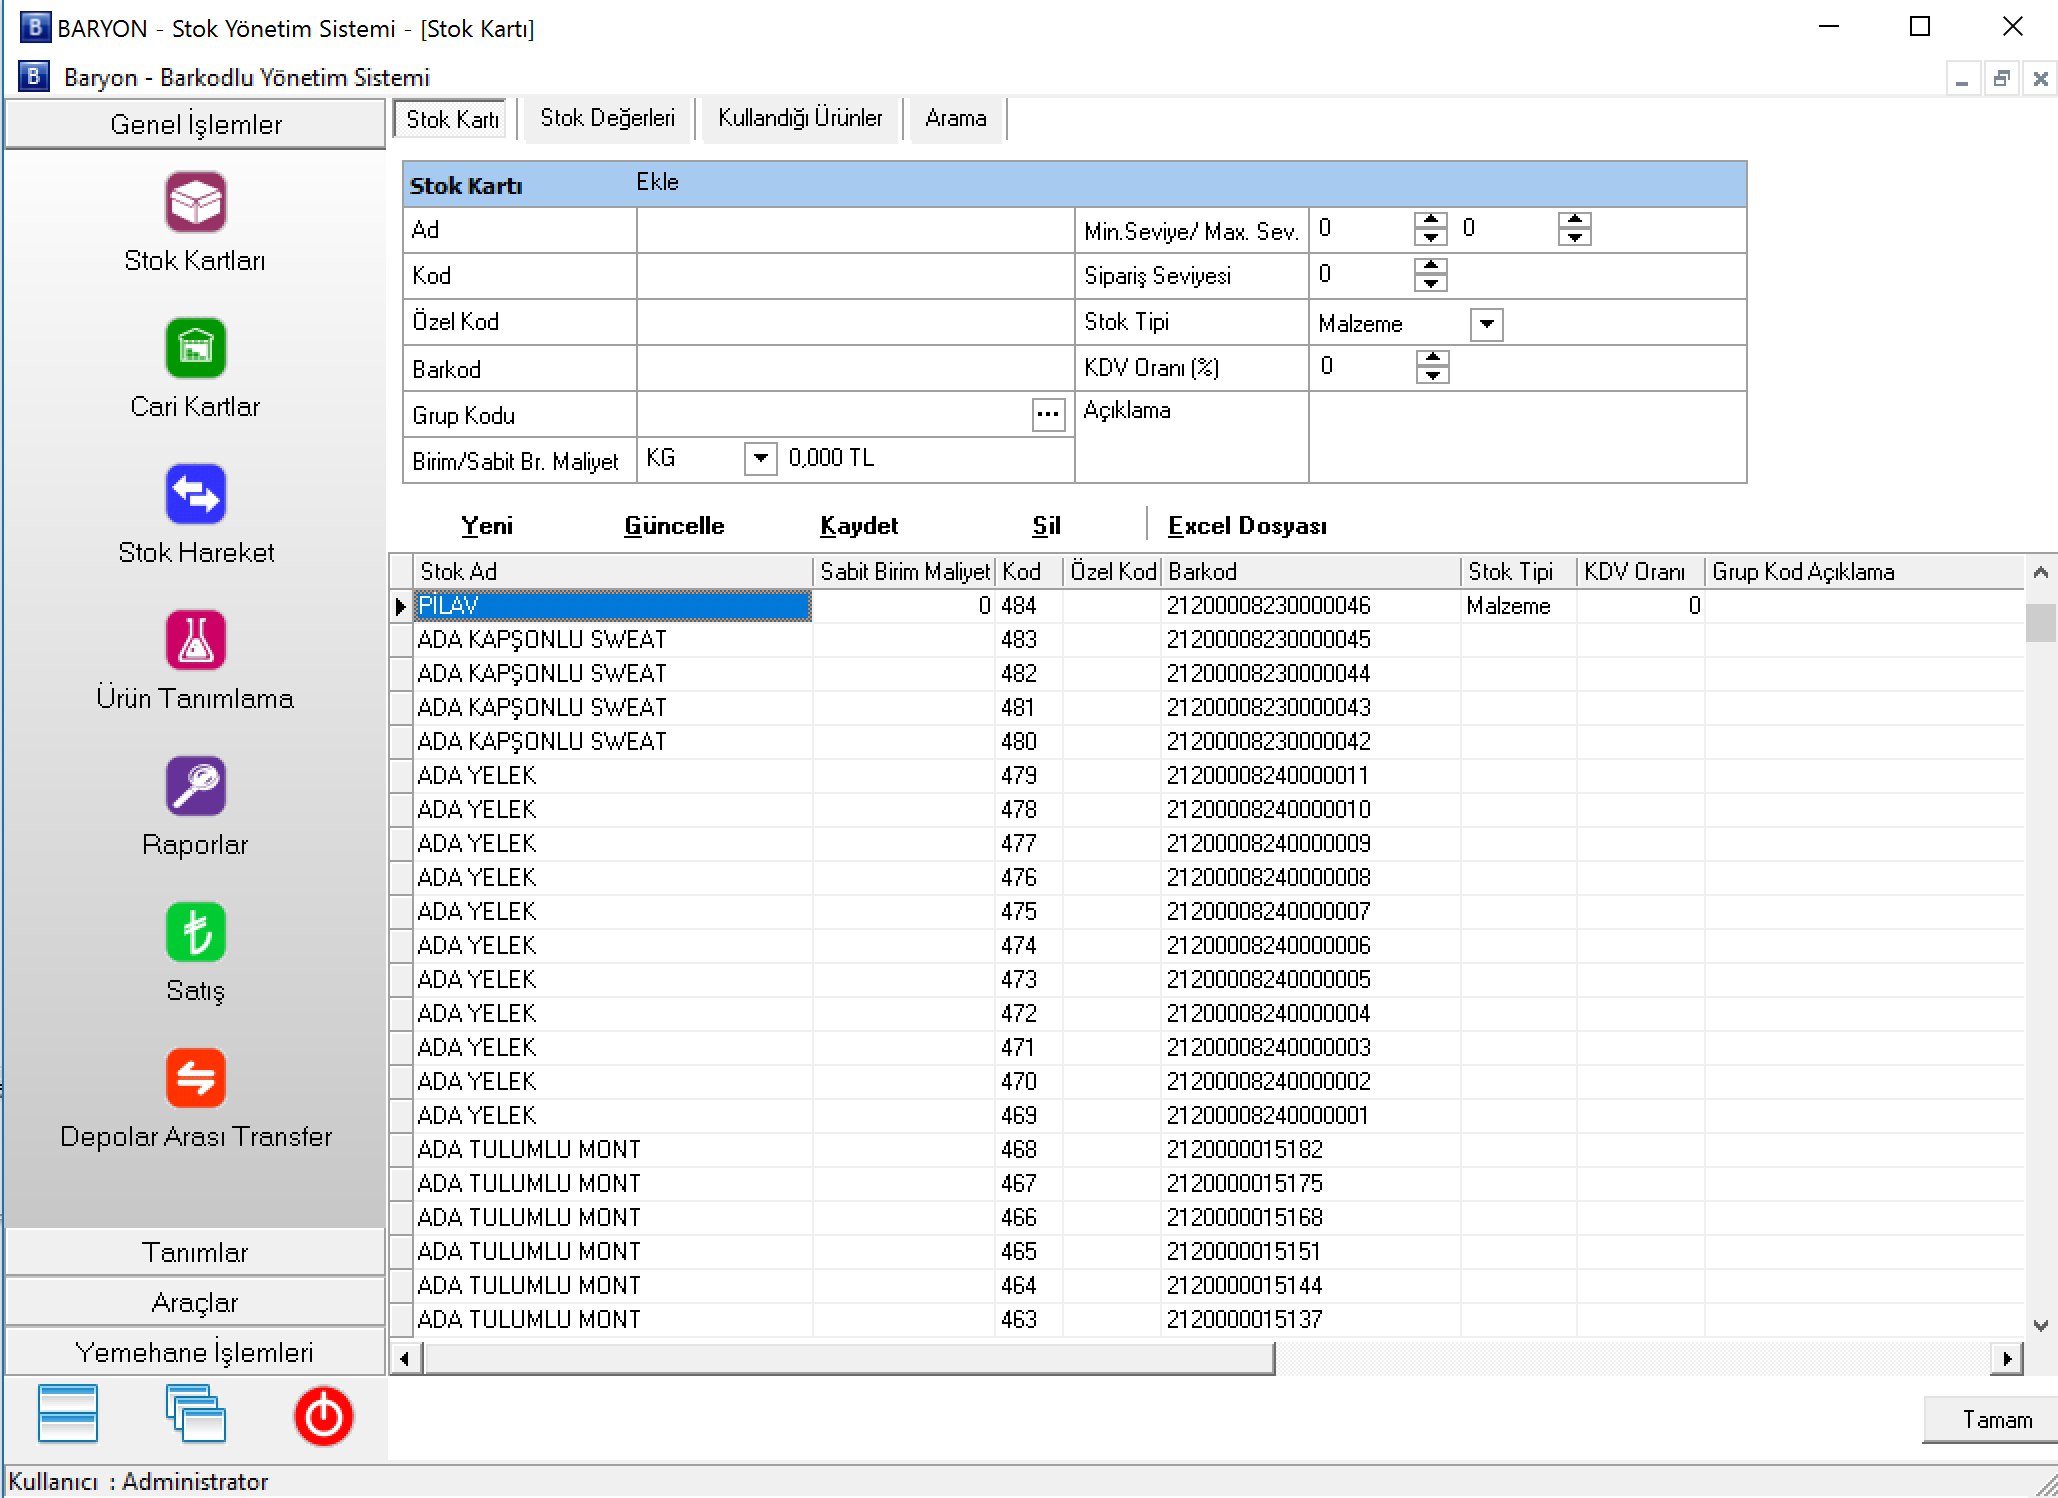Expand Genel İşlemler sidebar section
The height and width of the screenshot is (1498, 2058).
pyautogui.click(x=196, y=124)
